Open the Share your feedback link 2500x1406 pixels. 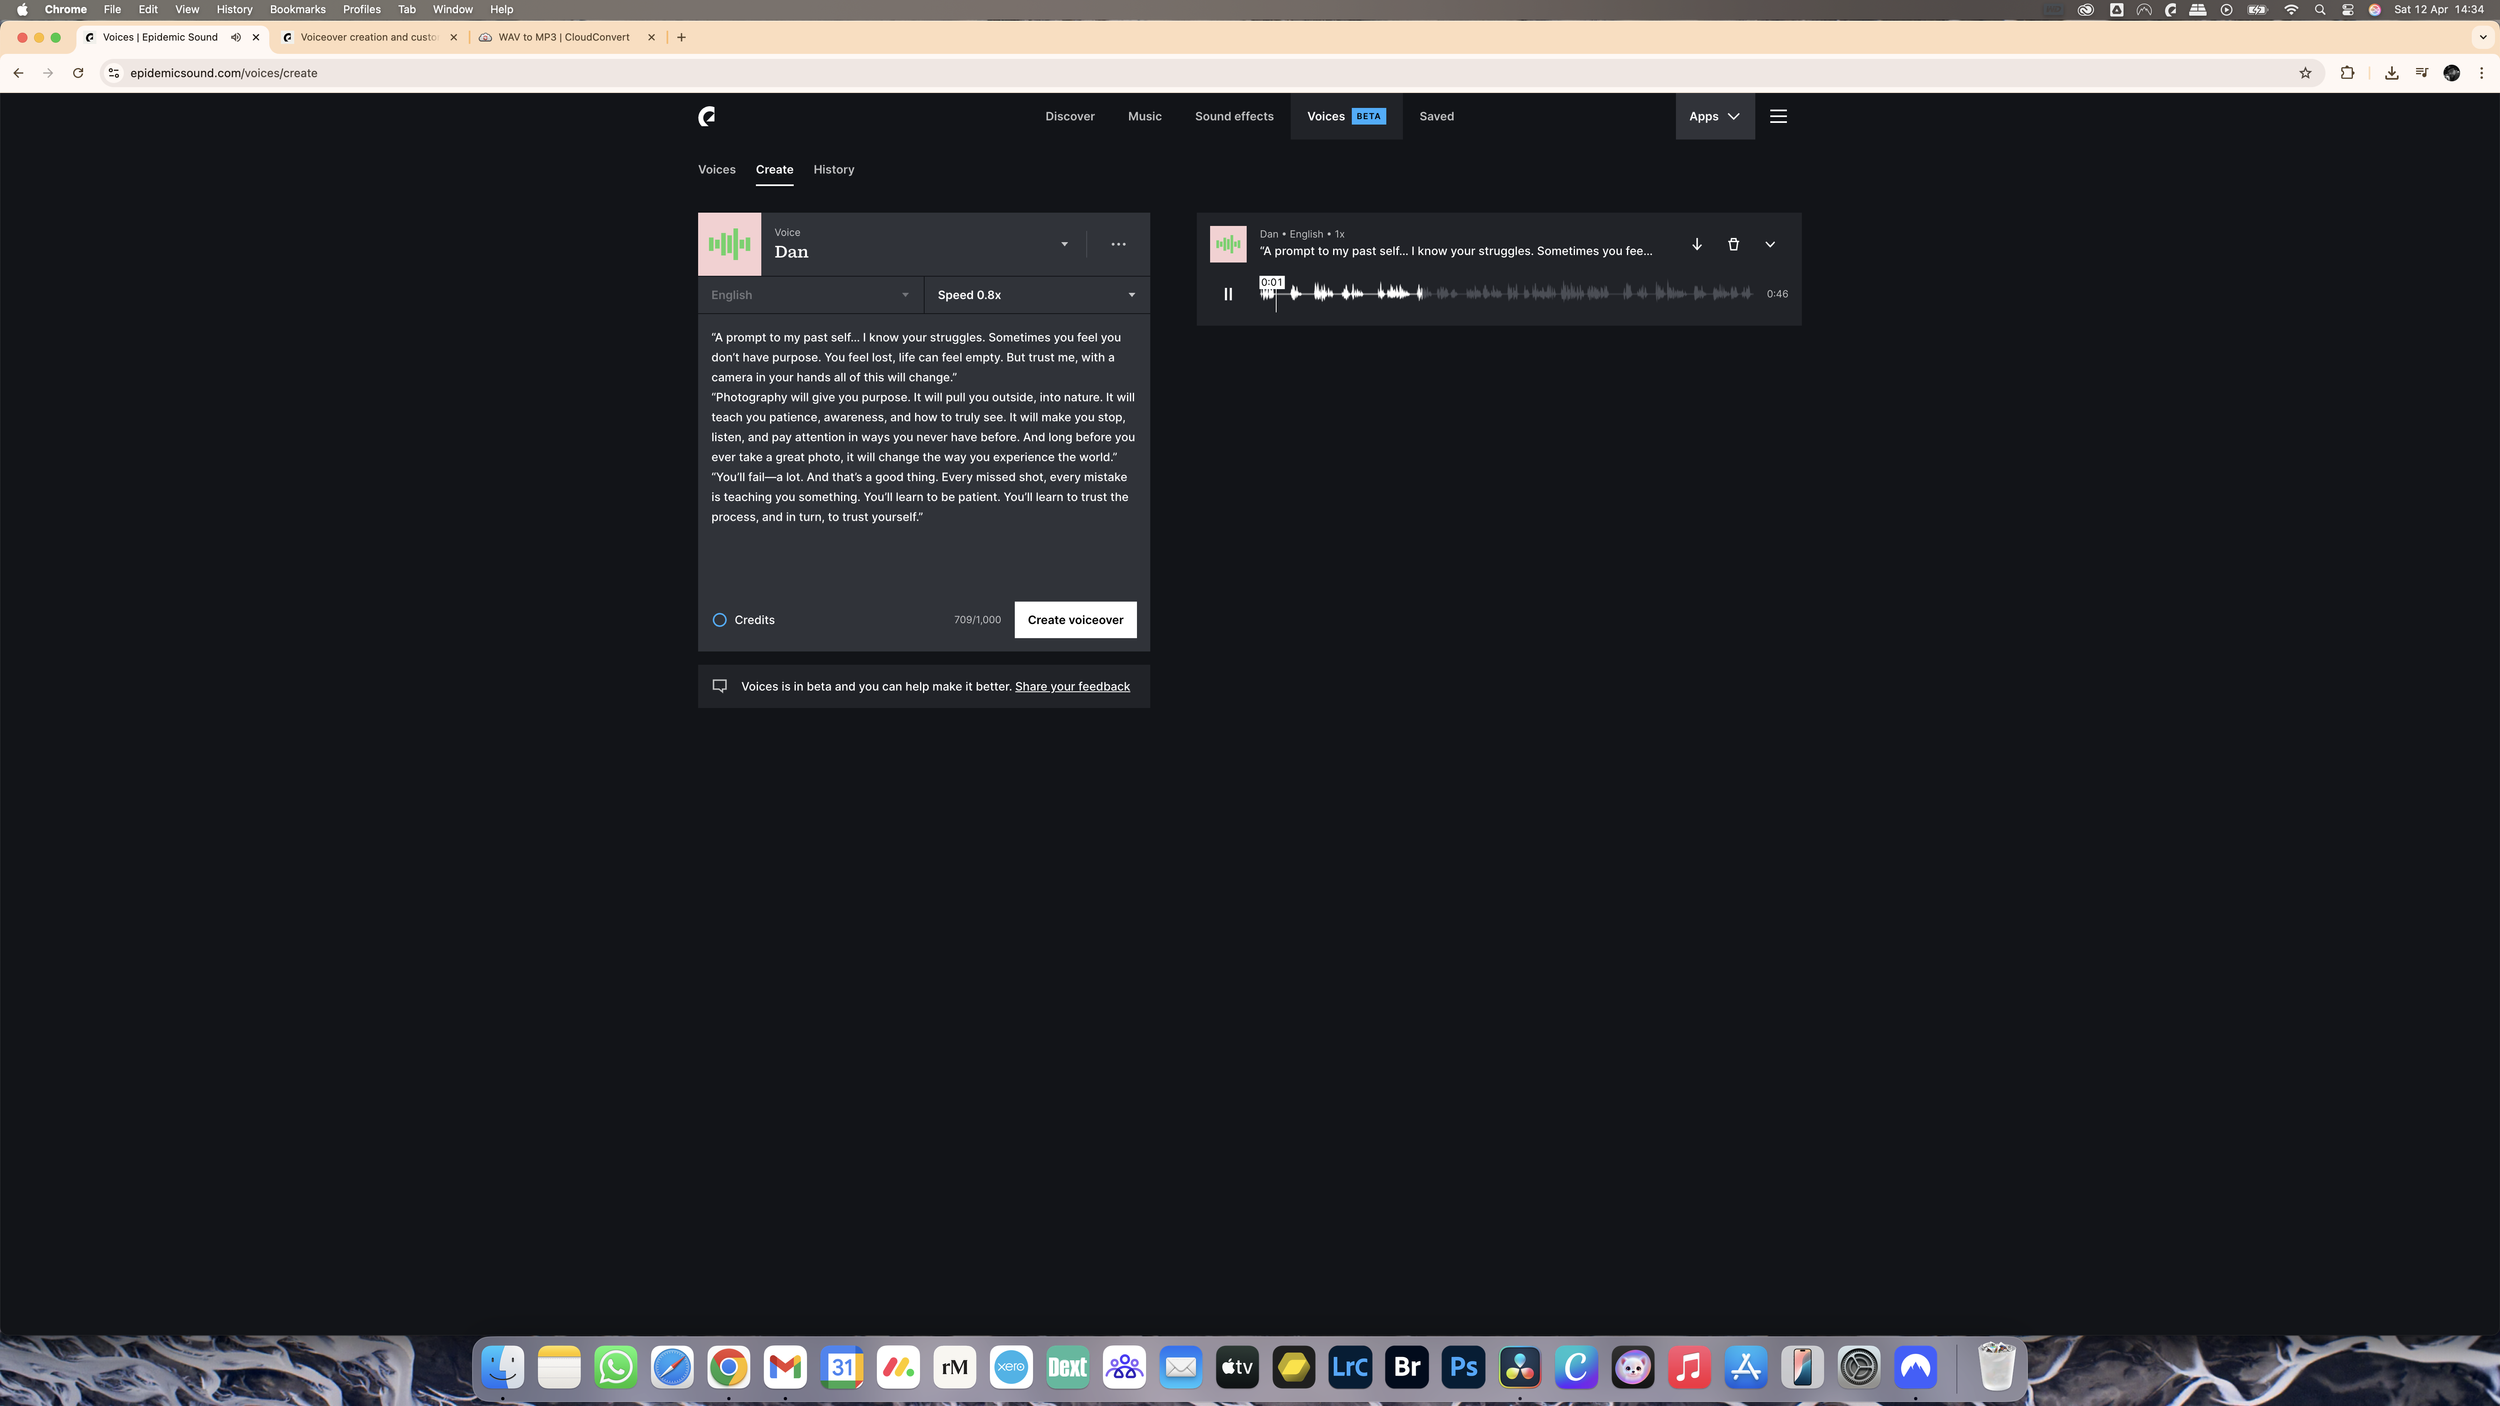(1072, 687)
